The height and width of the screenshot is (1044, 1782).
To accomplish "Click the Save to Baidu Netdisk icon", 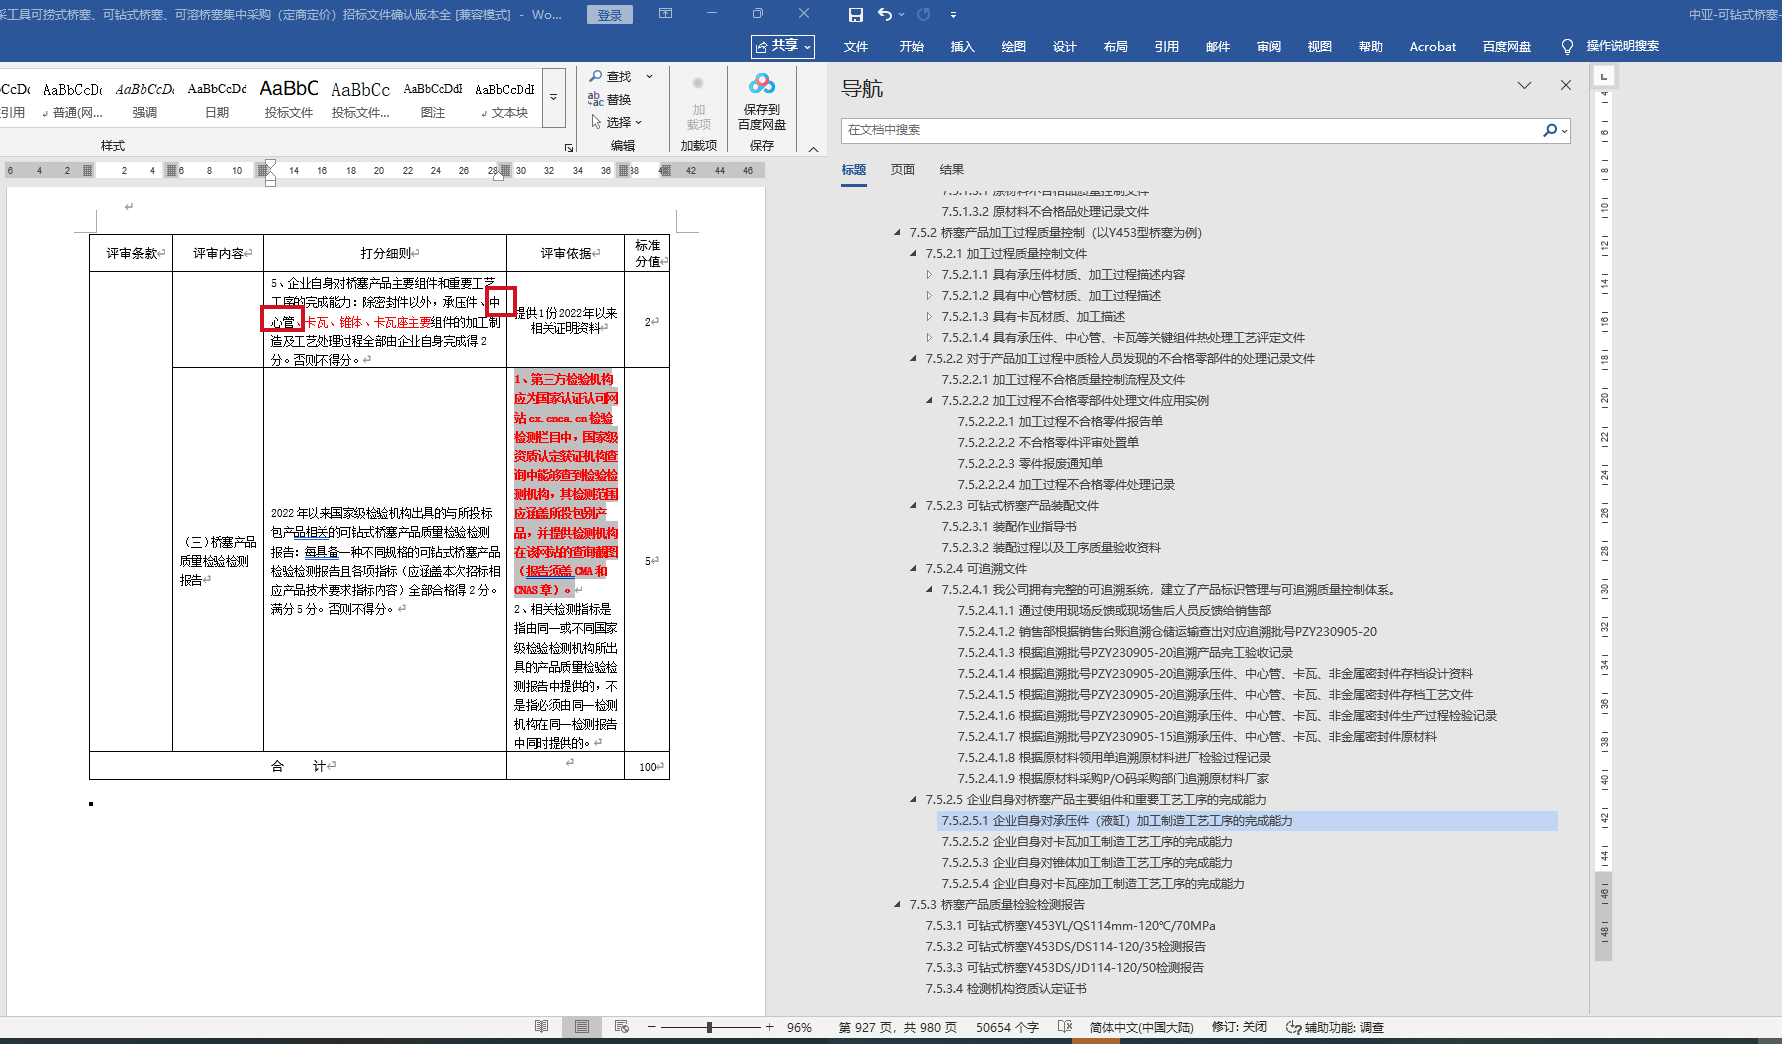I will pyautogui.click(x=761, y=86).
